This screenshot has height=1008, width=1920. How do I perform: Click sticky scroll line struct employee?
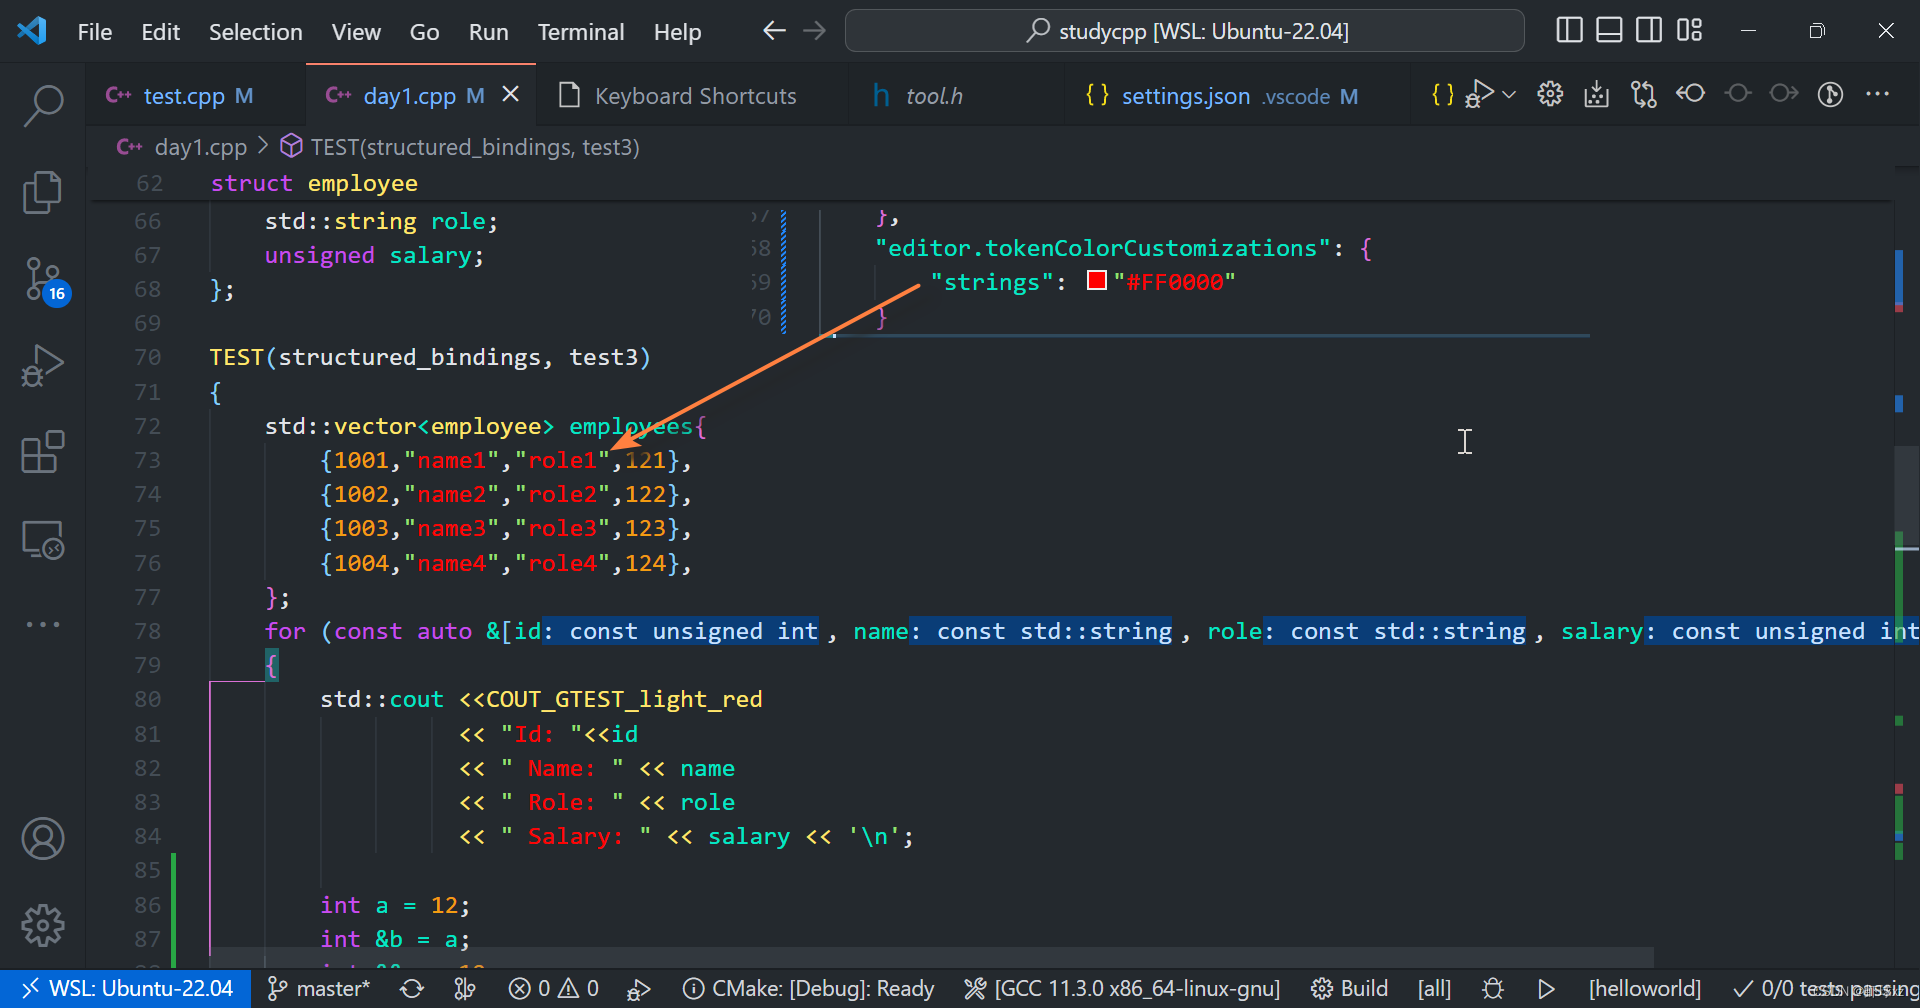coord(314,183)
